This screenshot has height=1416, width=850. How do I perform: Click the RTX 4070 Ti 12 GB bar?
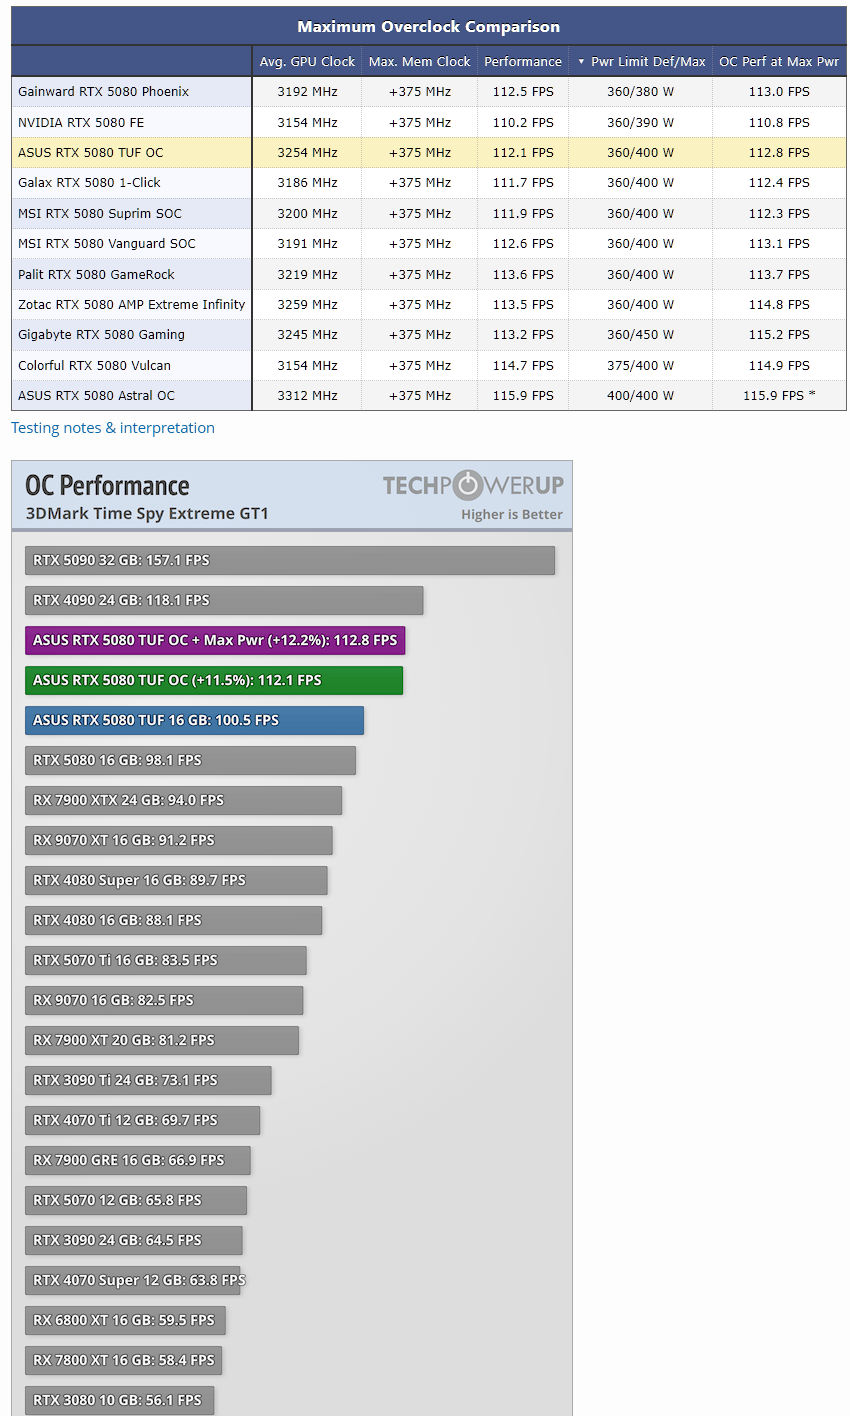click(142, 1120)
